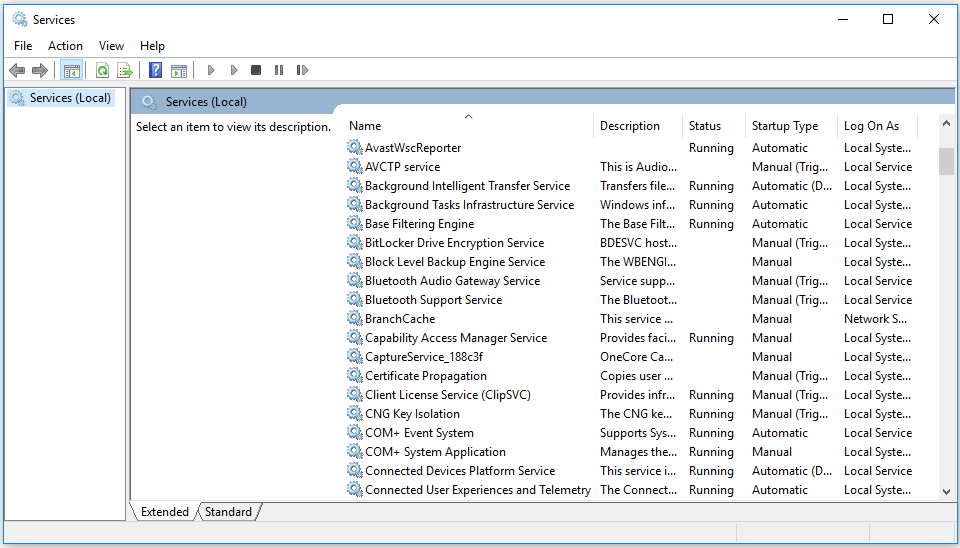Click the gear icon beside AVCTP service
This screenshot has width=960, height=548.
[354, 166]
